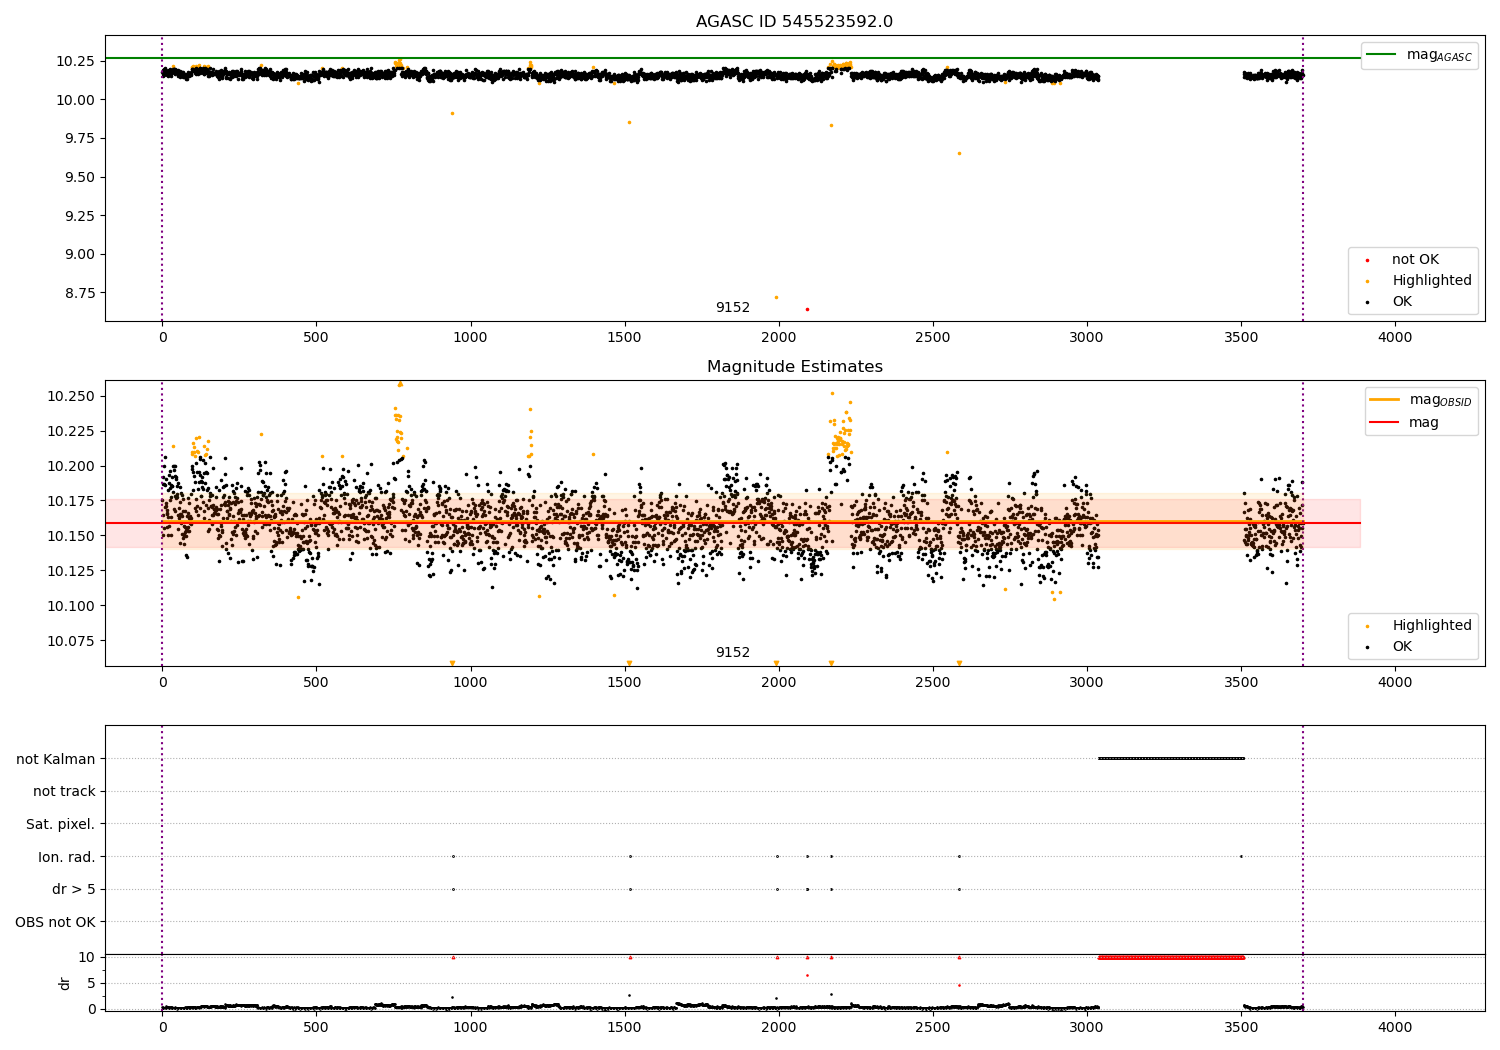
Task: Click 'Highlighted' in the Magnitude Estimates legend
Action: coord(1431,626)
